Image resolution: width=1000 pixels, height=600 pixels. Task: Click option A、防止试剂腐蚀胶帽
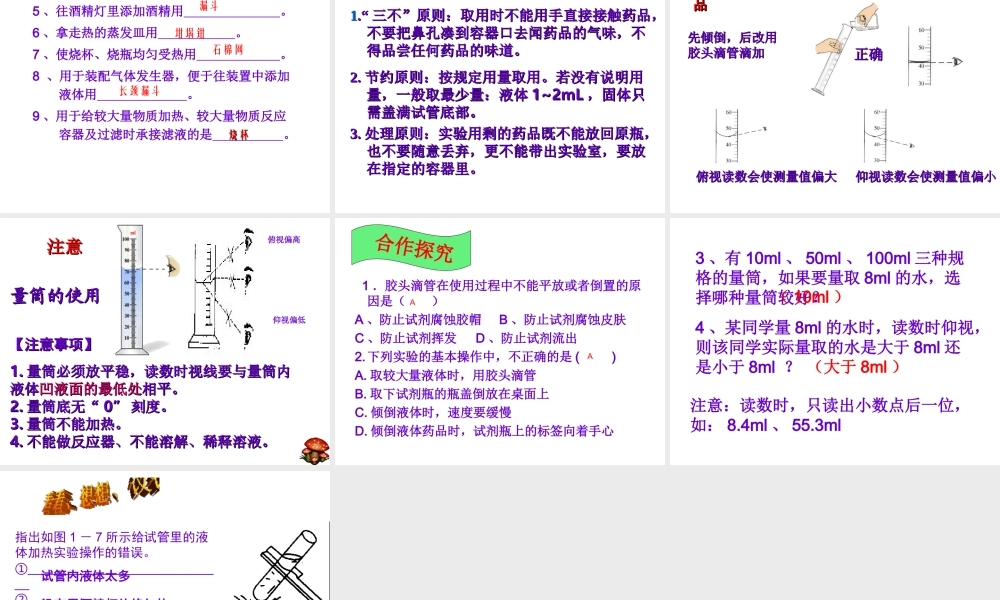coord(418,319)
